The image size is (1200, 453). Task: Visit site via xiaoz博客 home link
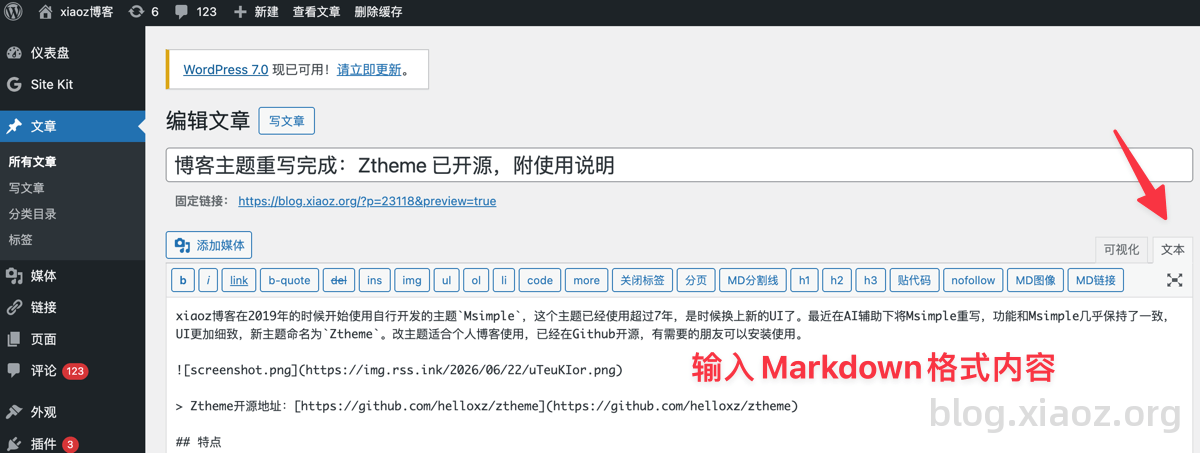[76, 12]
